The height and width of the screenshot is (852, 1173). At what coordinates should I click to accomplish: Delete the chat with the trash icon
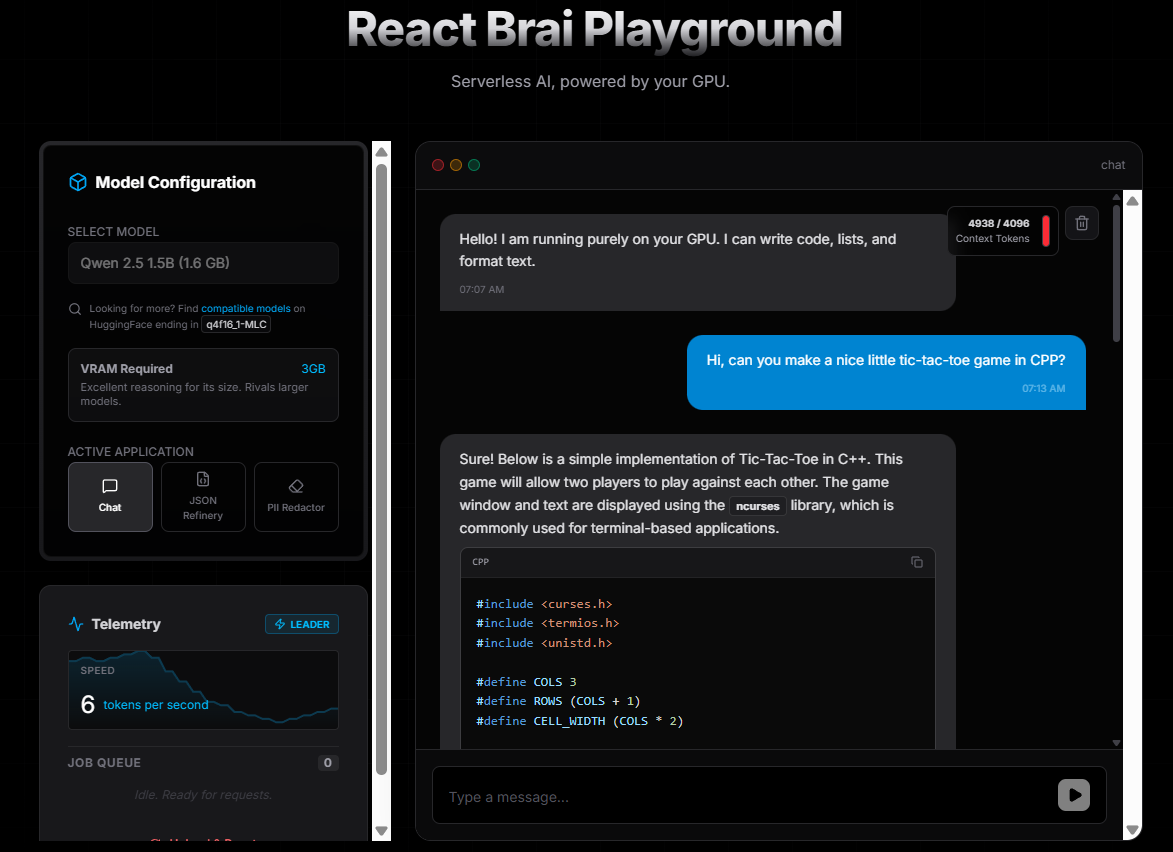[1081, 222]
